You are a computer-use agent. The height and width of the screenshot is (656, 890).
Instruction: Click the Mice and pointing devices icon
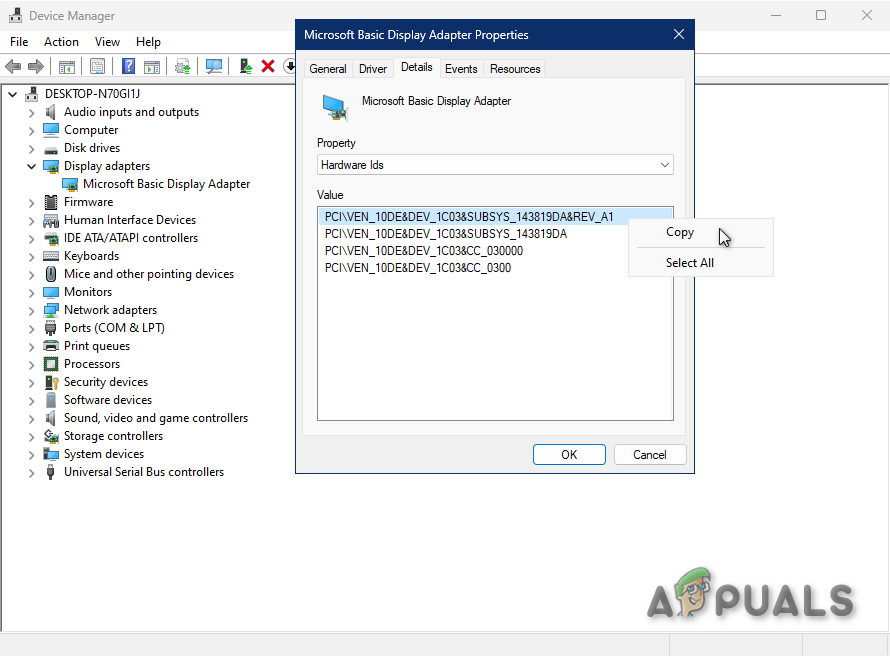click(x=51, y=274)
